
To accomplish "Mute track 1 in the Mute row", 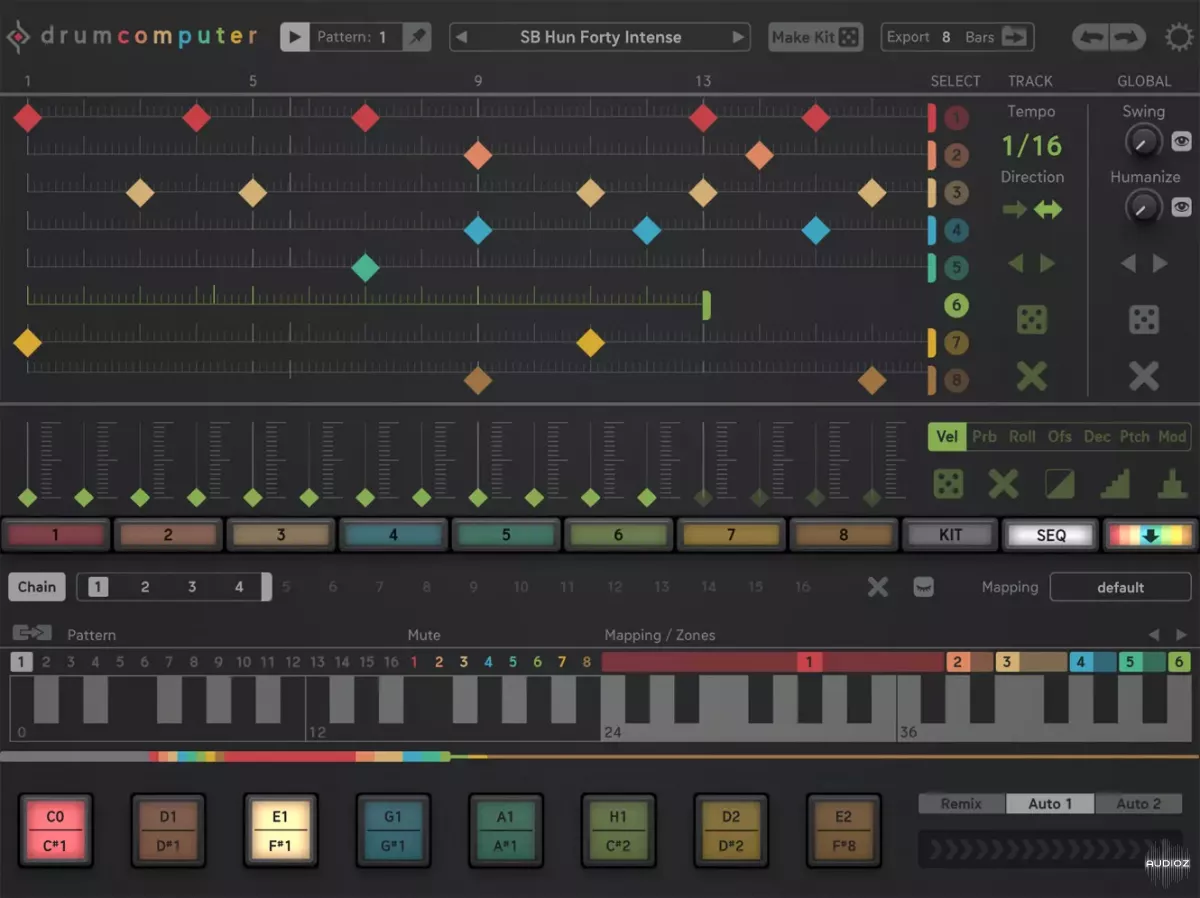I will tap(414, 662).
